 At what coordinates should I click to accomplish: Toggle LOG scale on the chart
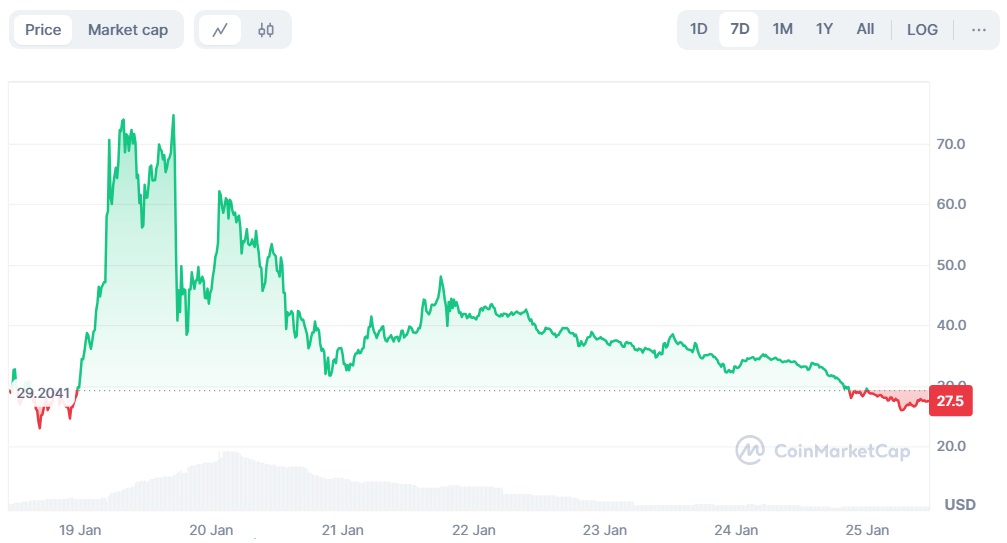[922, 29]
